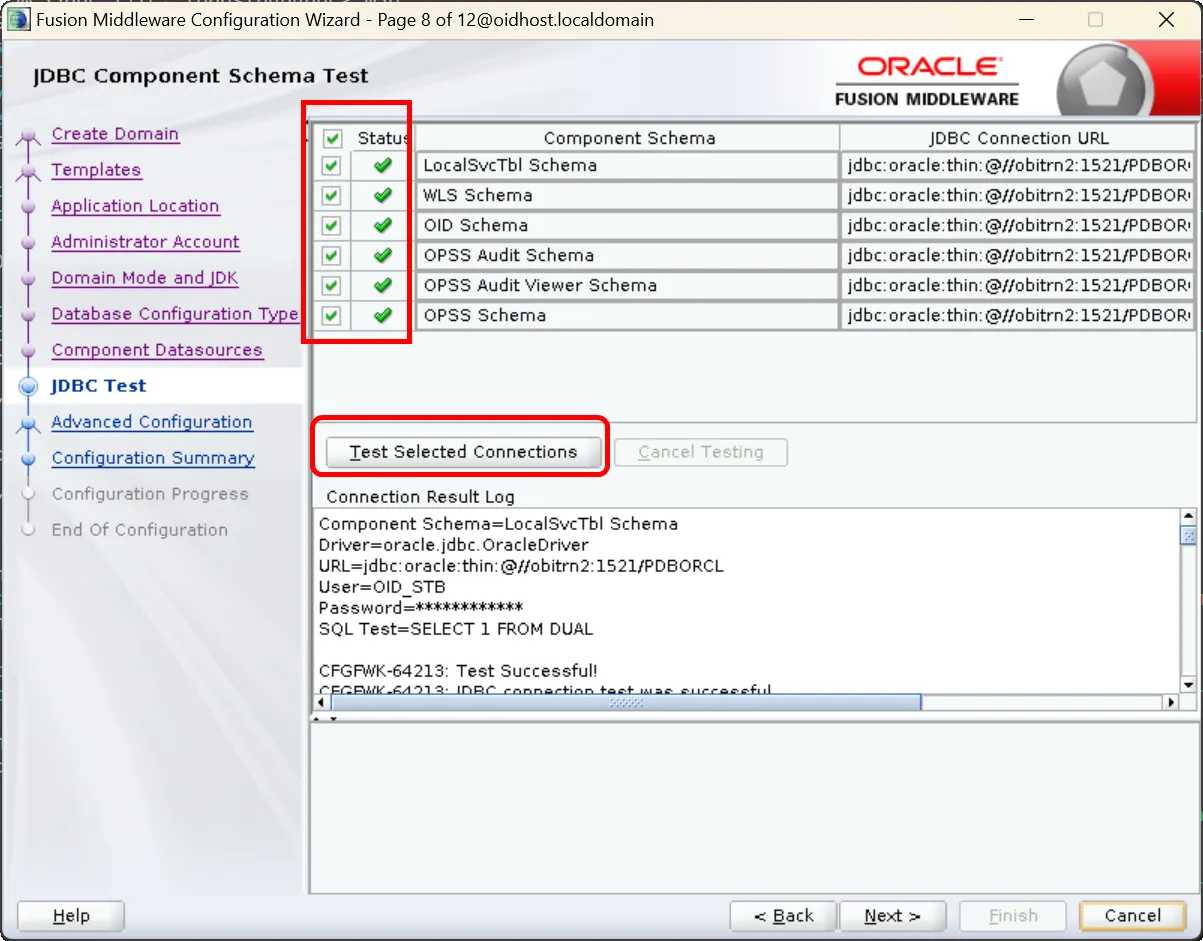Open Advanced Configuration step
1203x941 pixels.
click(x=152, y=422)
